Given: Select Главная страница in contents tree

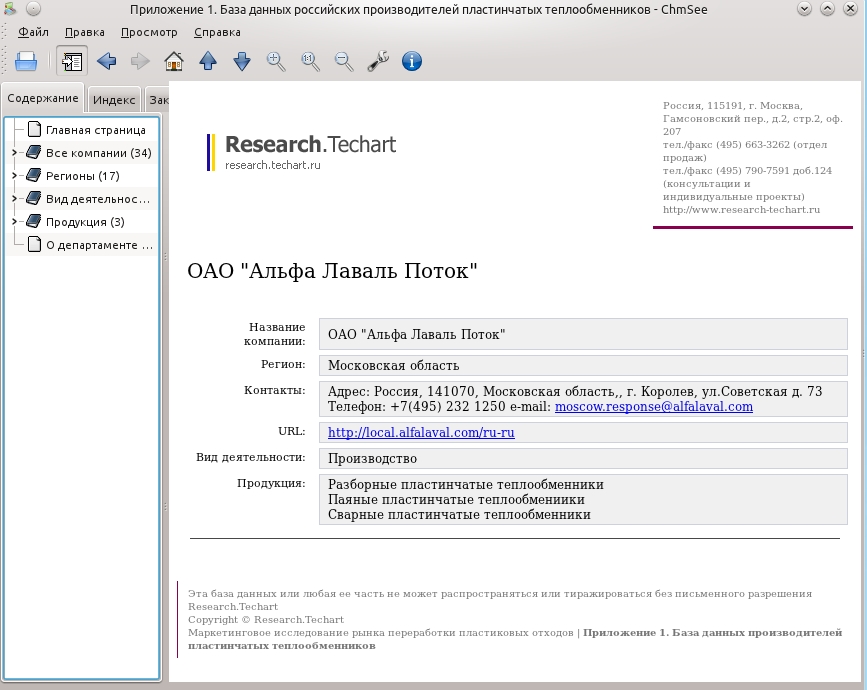Looking at the screenshot, I should point(96,130).
